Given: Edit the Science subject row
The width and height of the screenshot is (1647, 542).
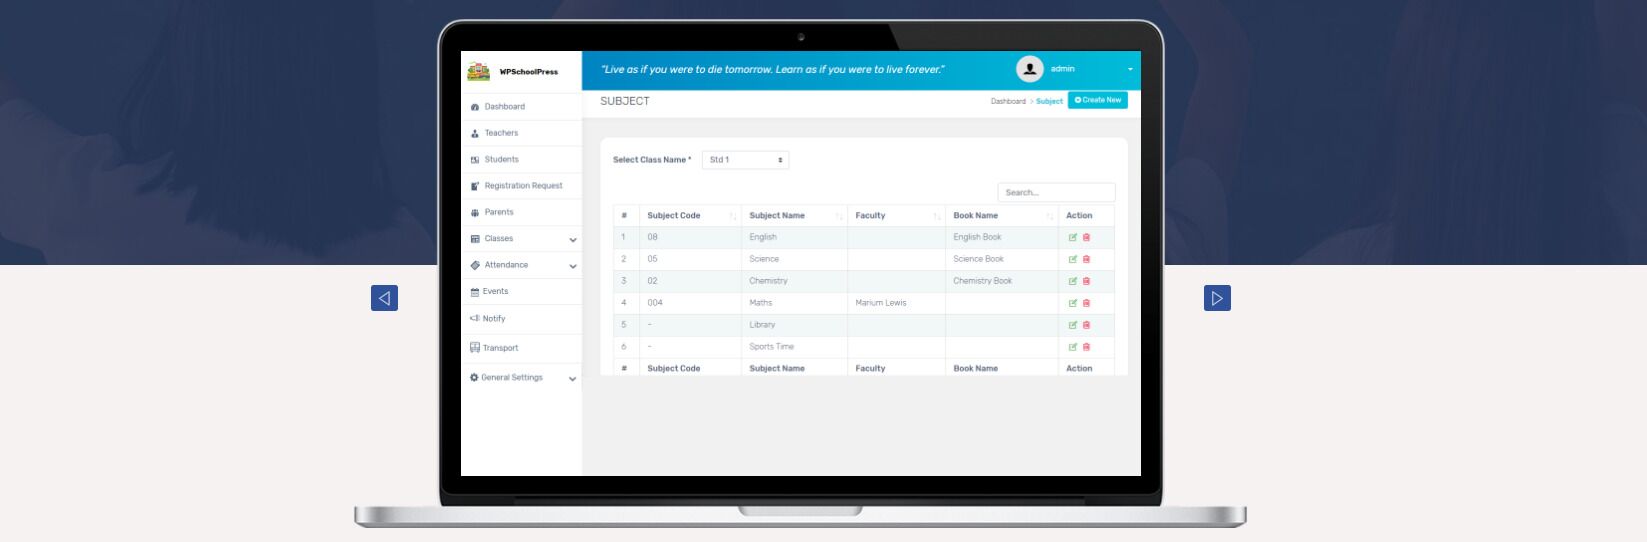Looking at the screenshot, I should [1073, 259].
